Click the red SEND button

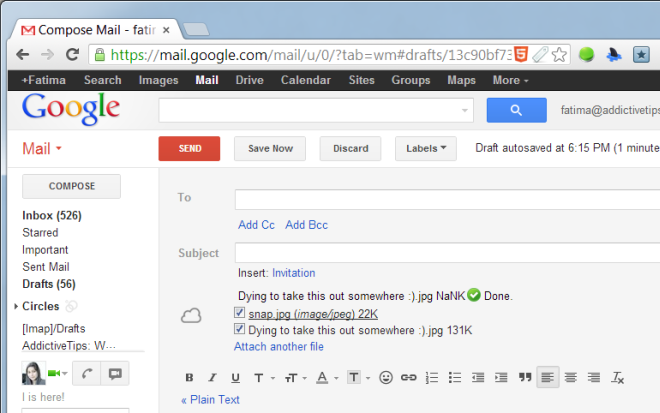(189, 148)
